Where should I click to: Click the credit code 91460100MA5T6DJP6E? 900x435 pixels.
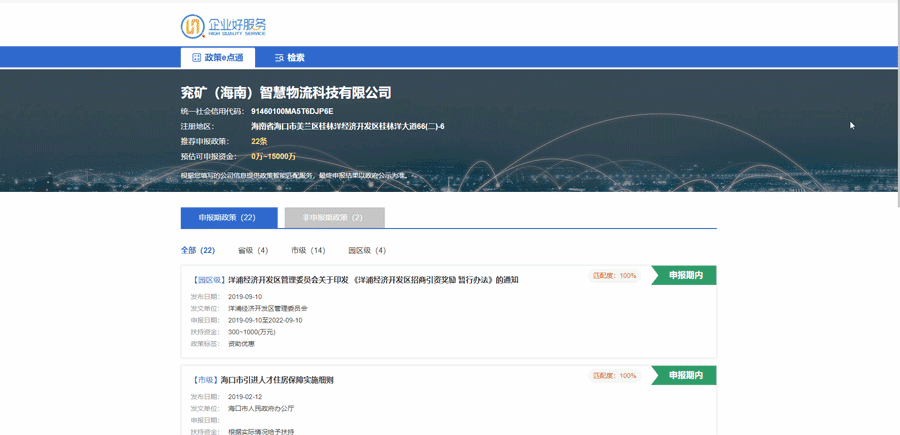click(x=292, y=111)
